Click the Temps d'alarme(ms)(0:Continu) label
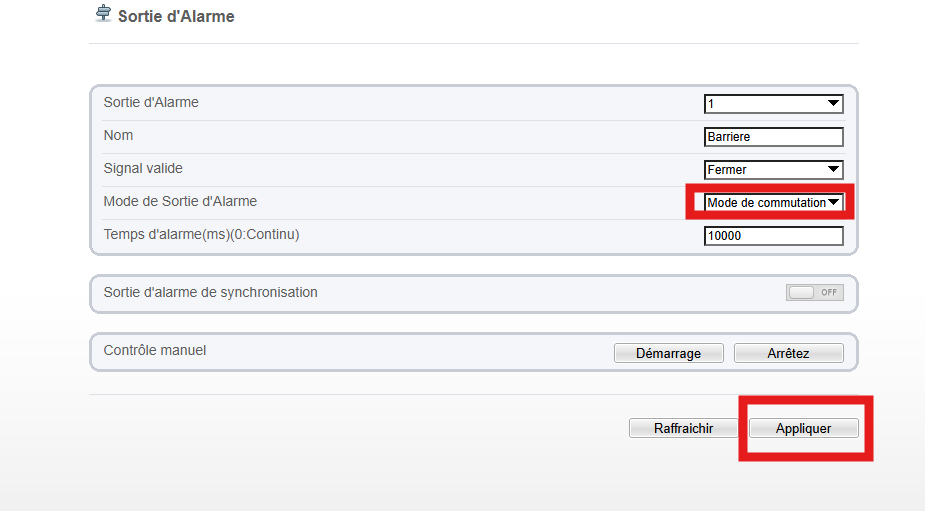 pos(201,234)
